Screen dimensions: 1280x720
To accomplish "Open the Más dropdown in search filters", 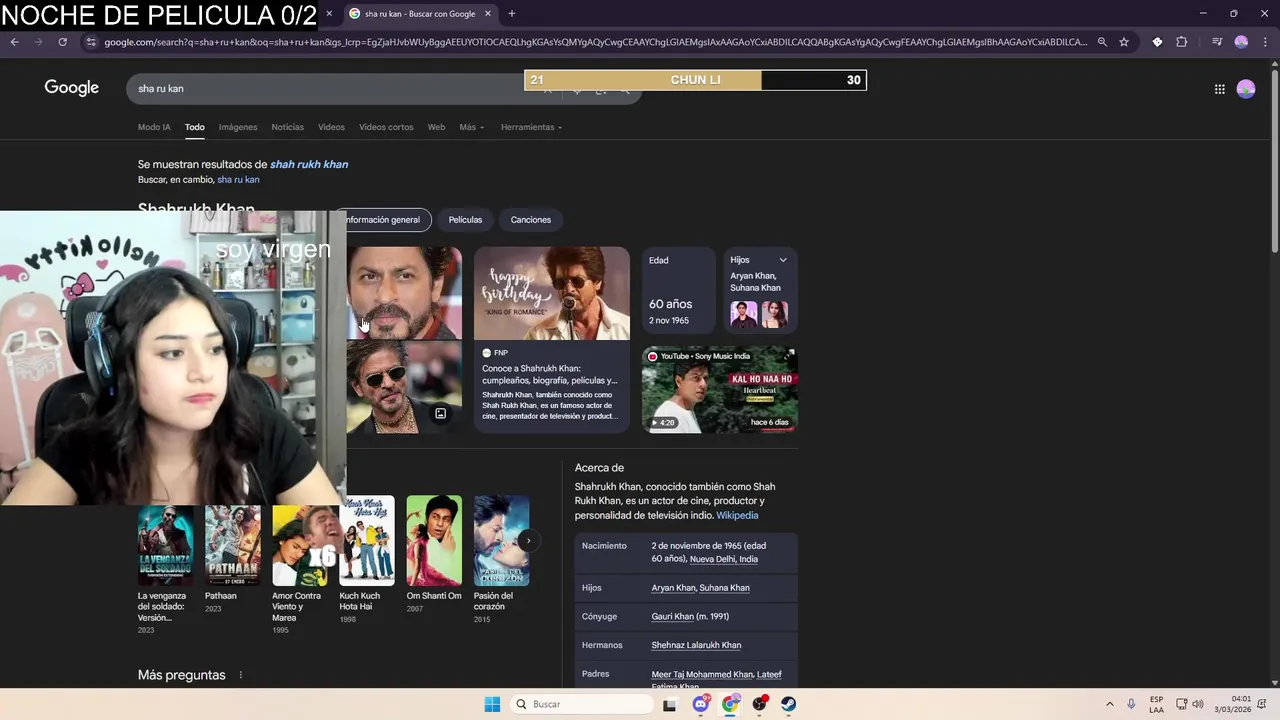I will coord(471,127).
